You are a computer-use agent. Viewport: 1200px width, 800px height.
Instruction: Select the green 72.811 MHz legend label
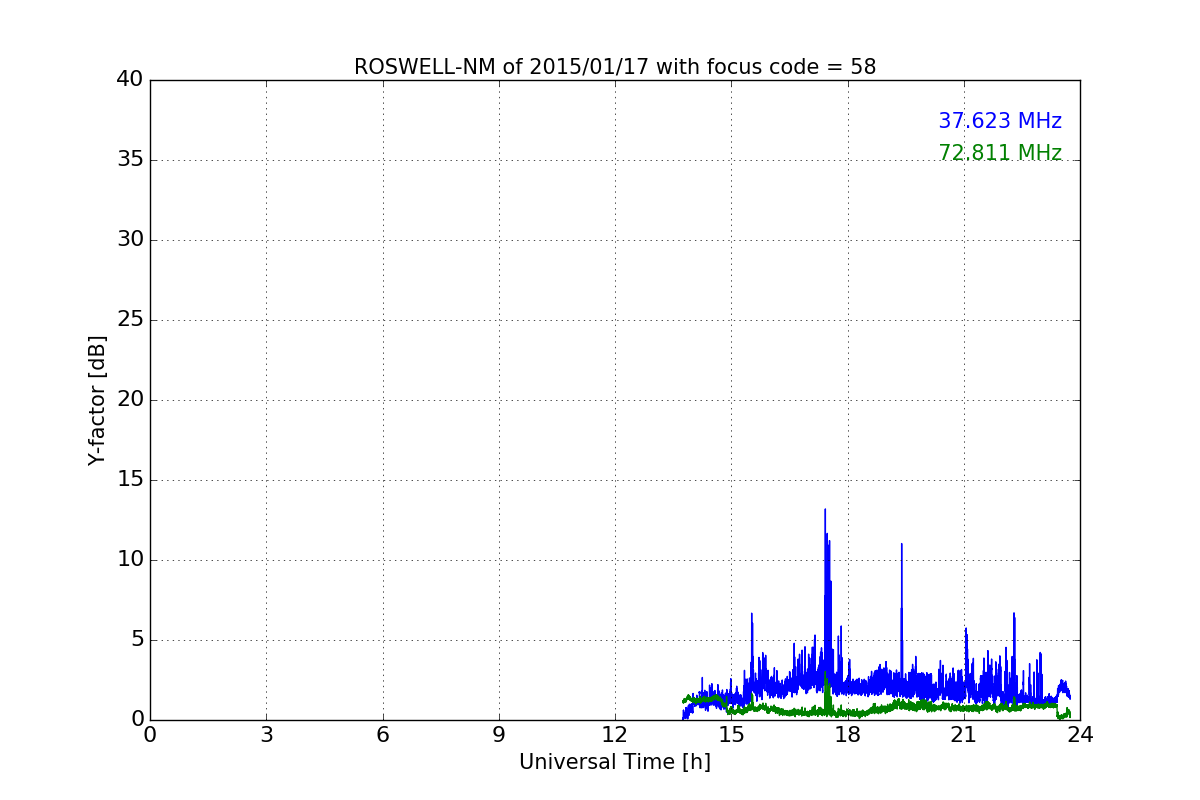(1000, 153)
